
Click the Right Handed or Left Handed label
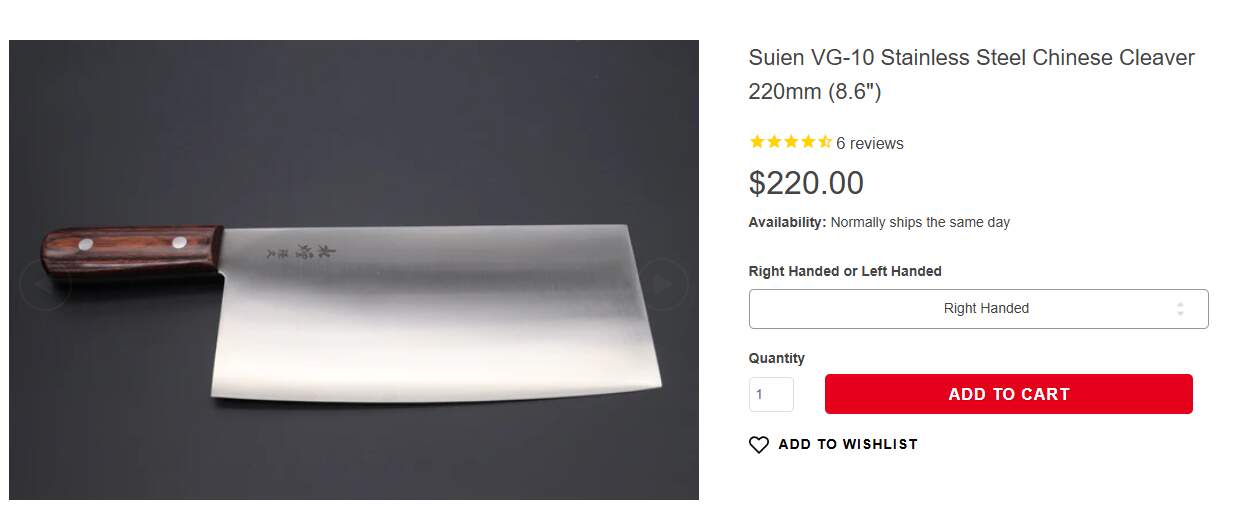[845, 271]
